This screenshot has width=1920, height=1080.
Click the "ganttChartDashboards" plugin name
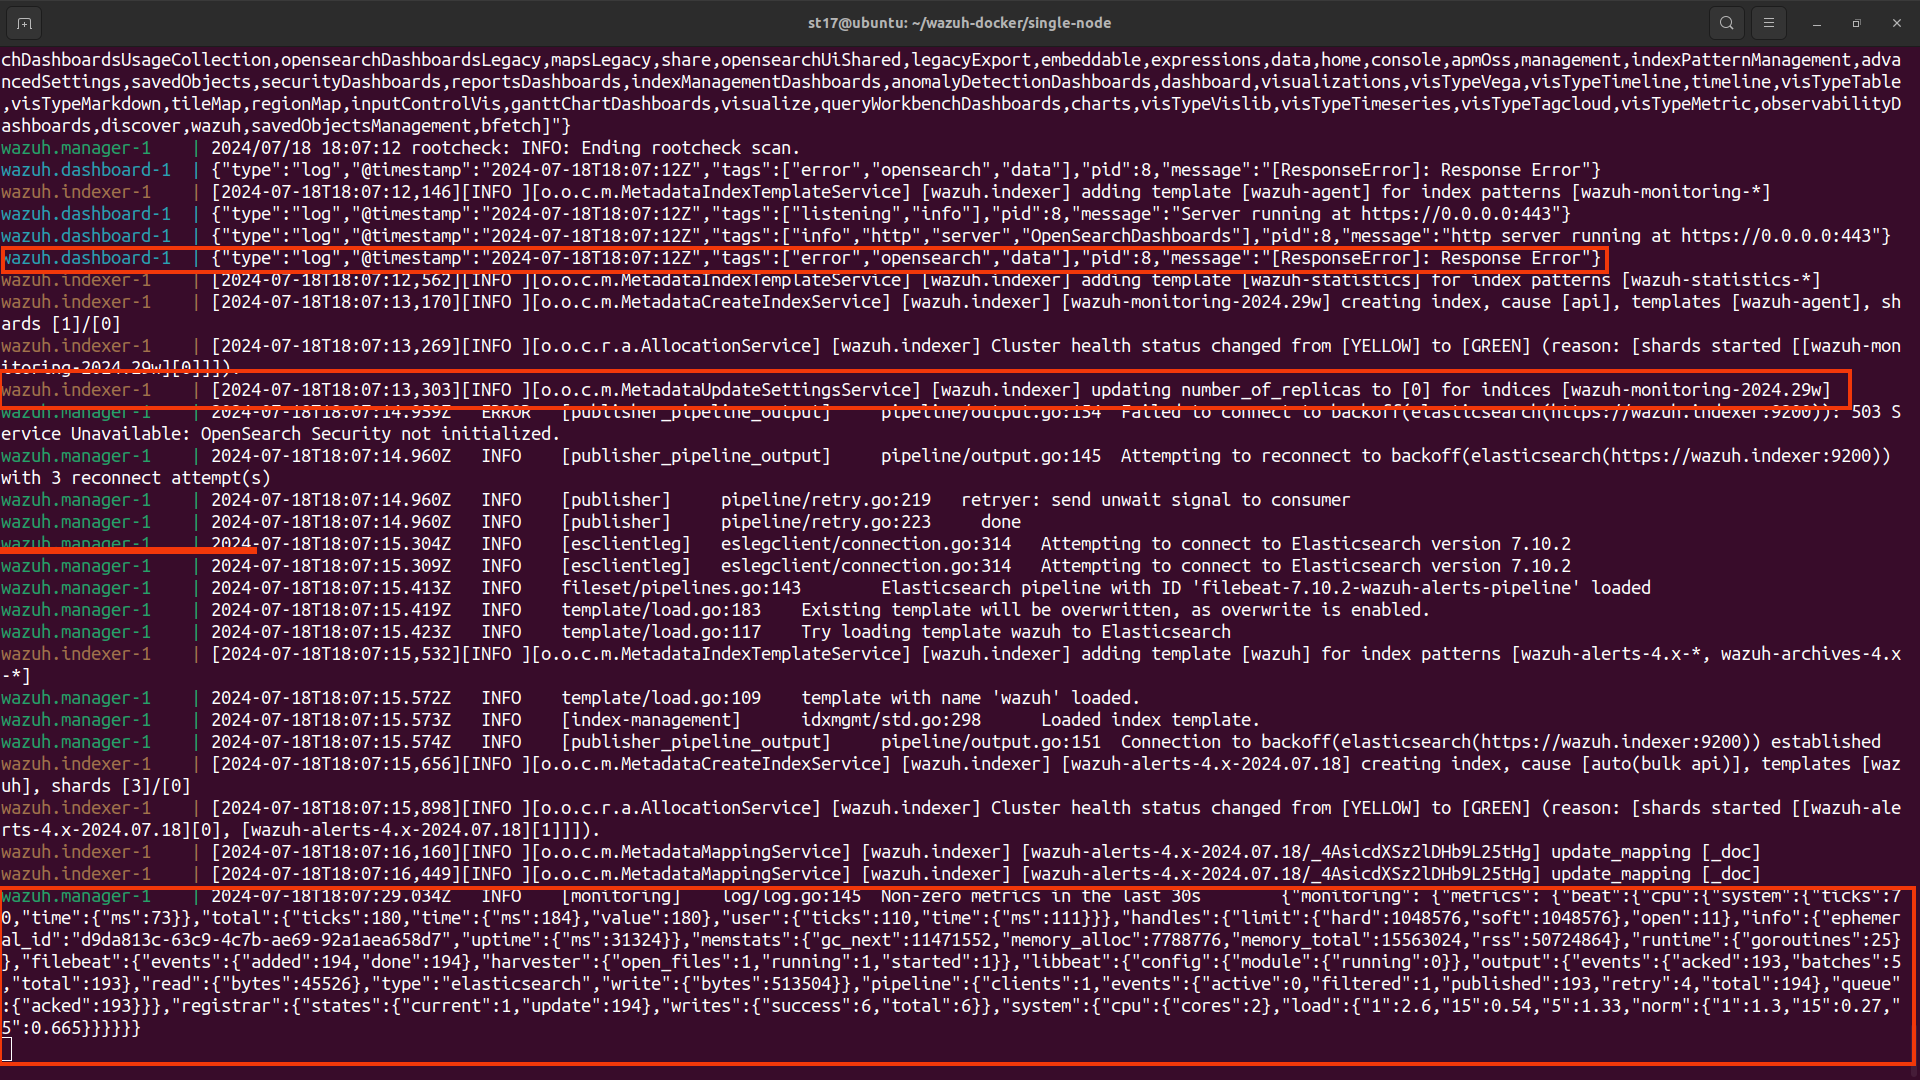coord(611,104)
